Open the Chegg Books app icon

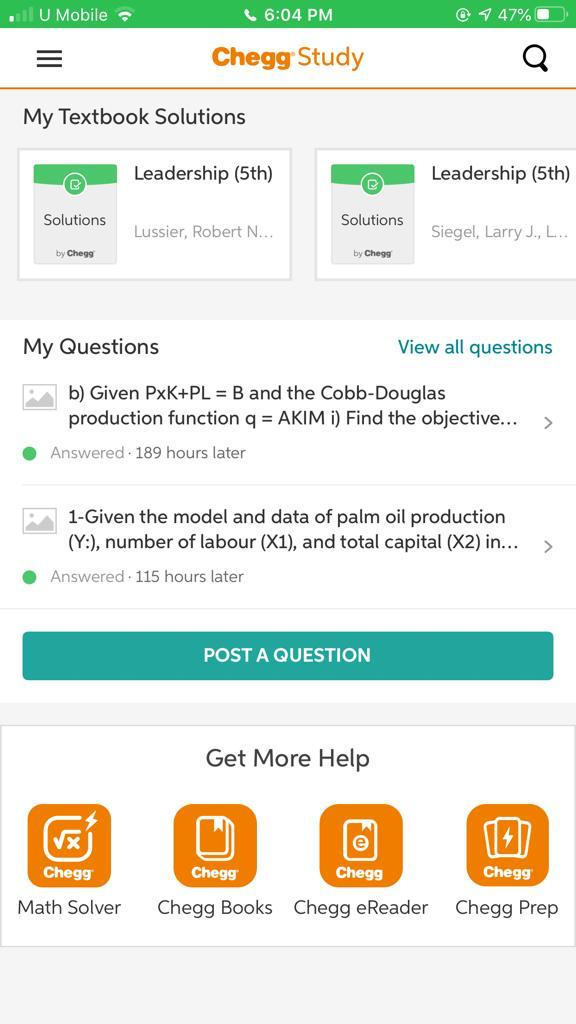[x=215, y=844]
